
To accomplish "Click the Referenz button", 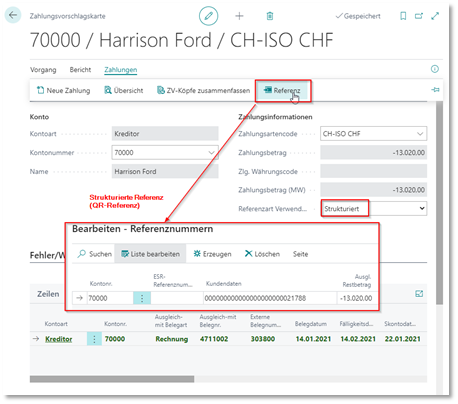I will point(282,90).
